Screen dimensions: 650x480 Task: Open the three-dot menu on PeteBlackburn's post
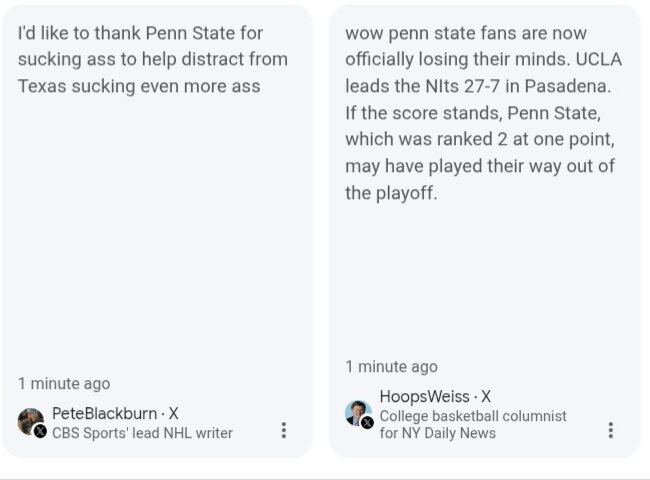point(284,430)
